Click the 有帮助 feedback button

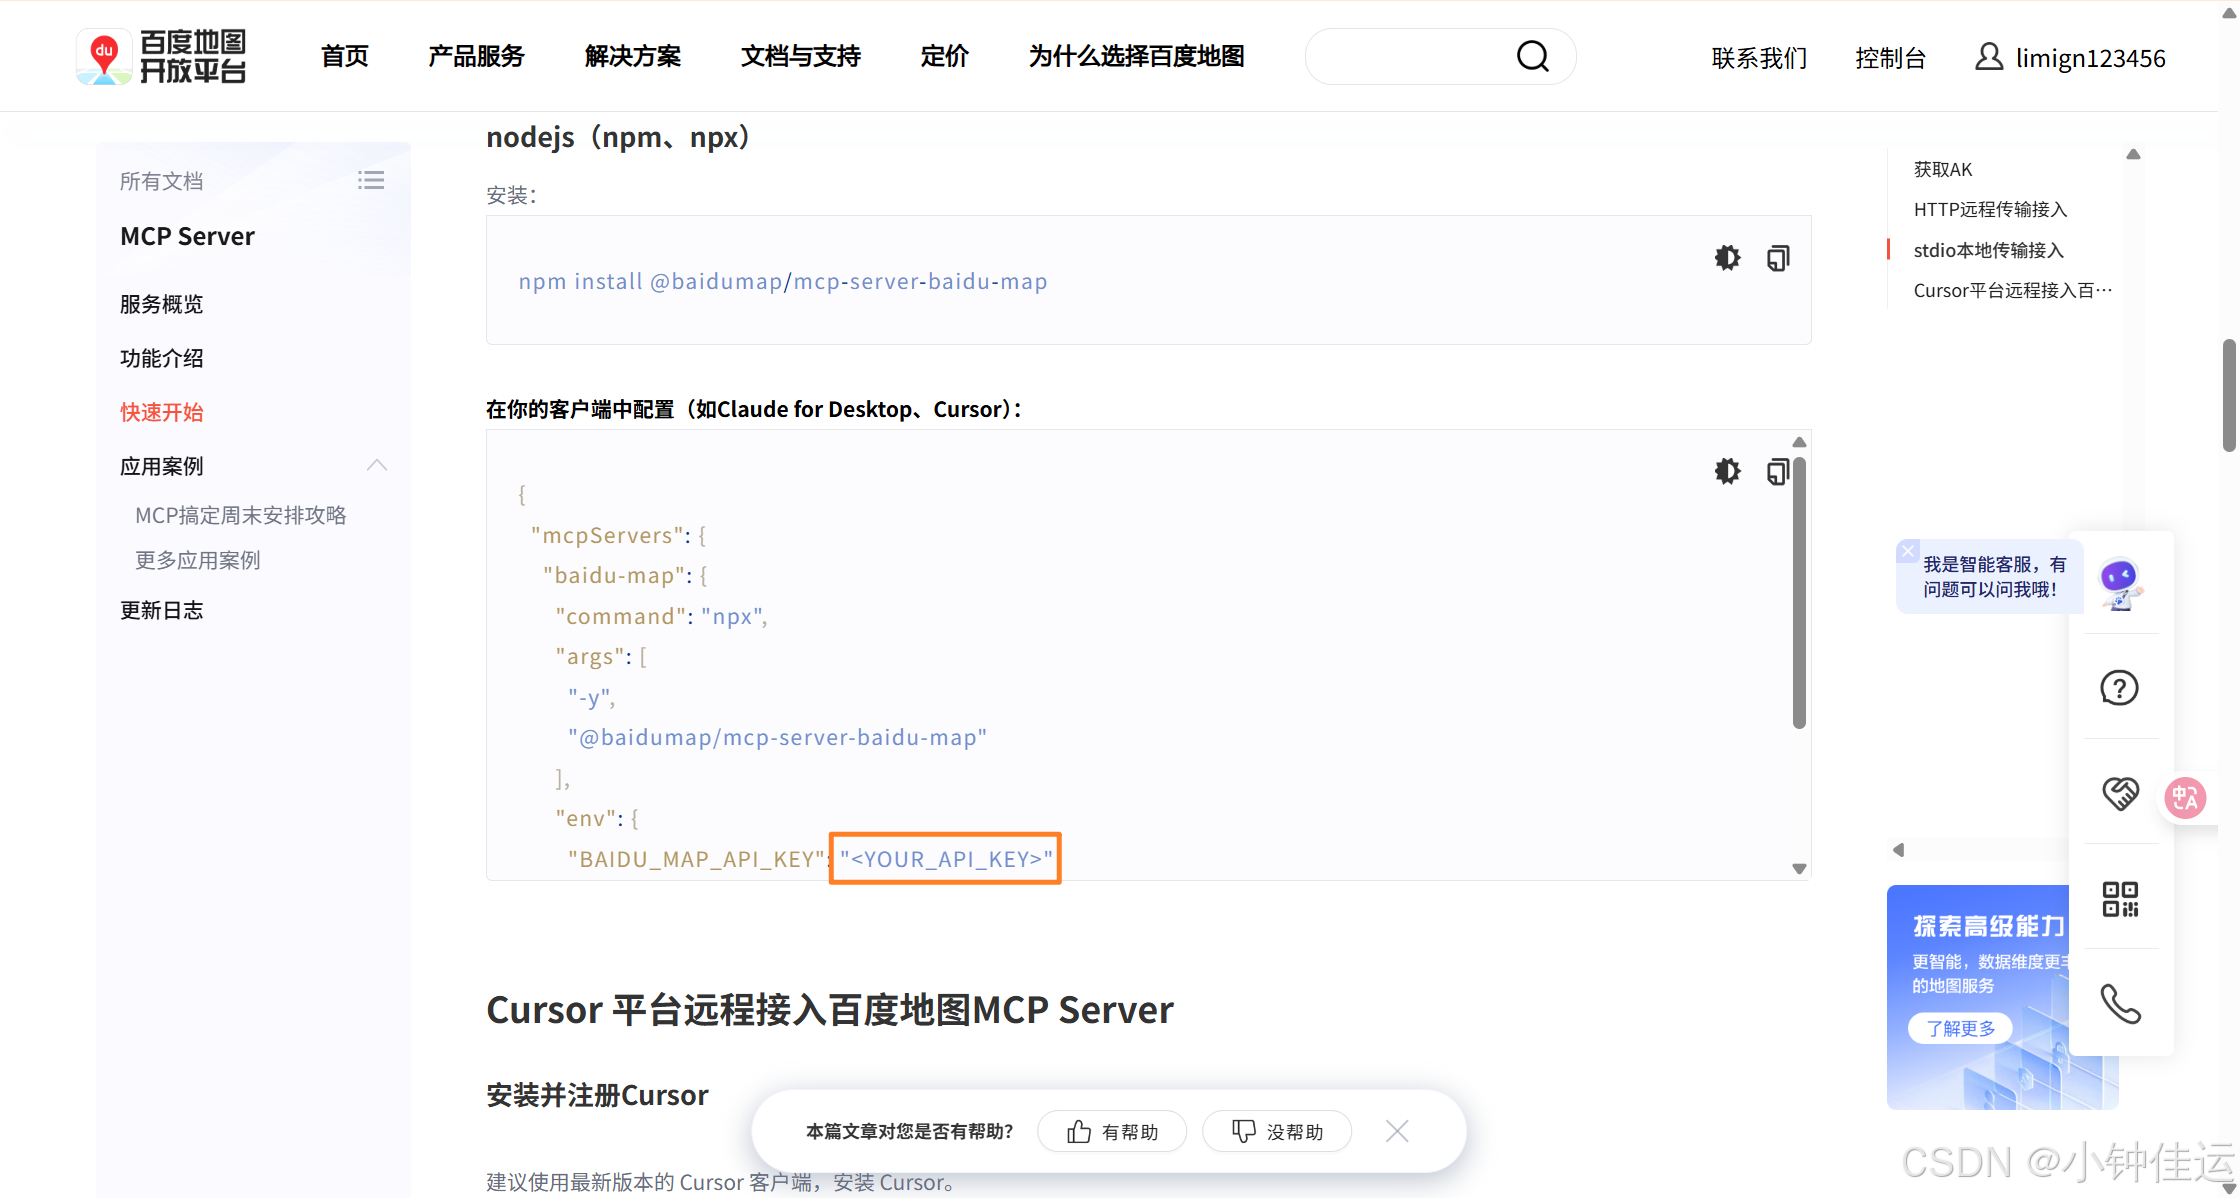[x=1112, y=1131]
